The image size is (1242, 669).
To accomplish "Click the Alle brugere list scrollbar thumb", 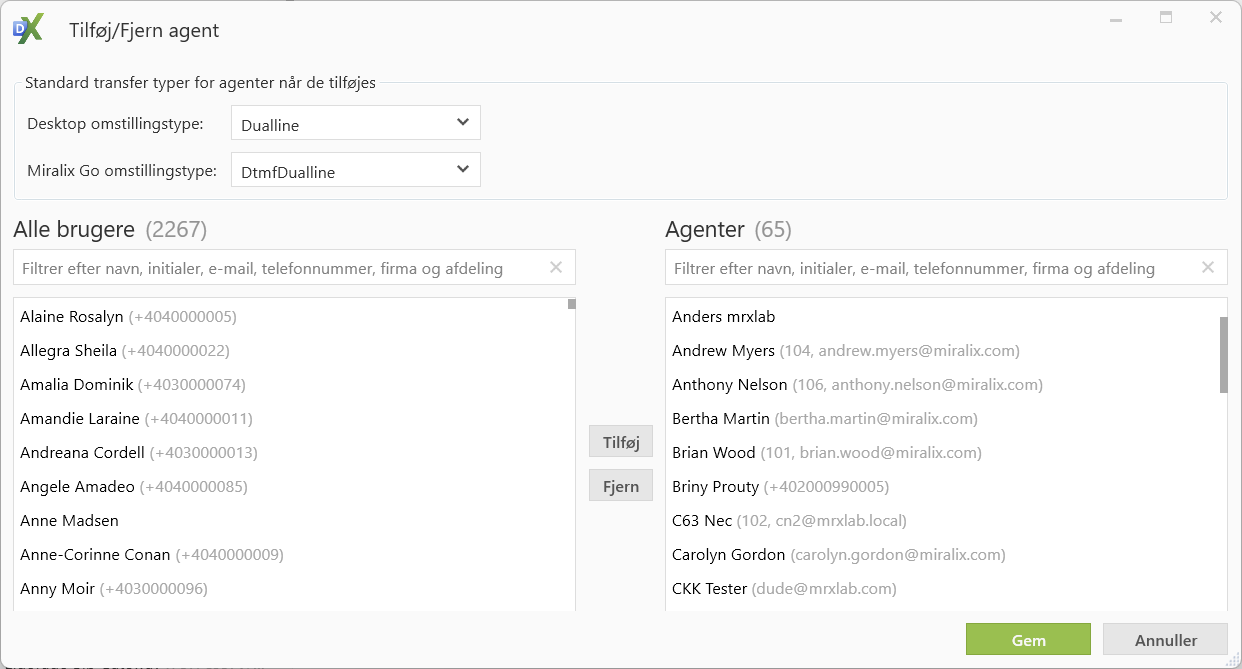I will click(x=571, y=304).
